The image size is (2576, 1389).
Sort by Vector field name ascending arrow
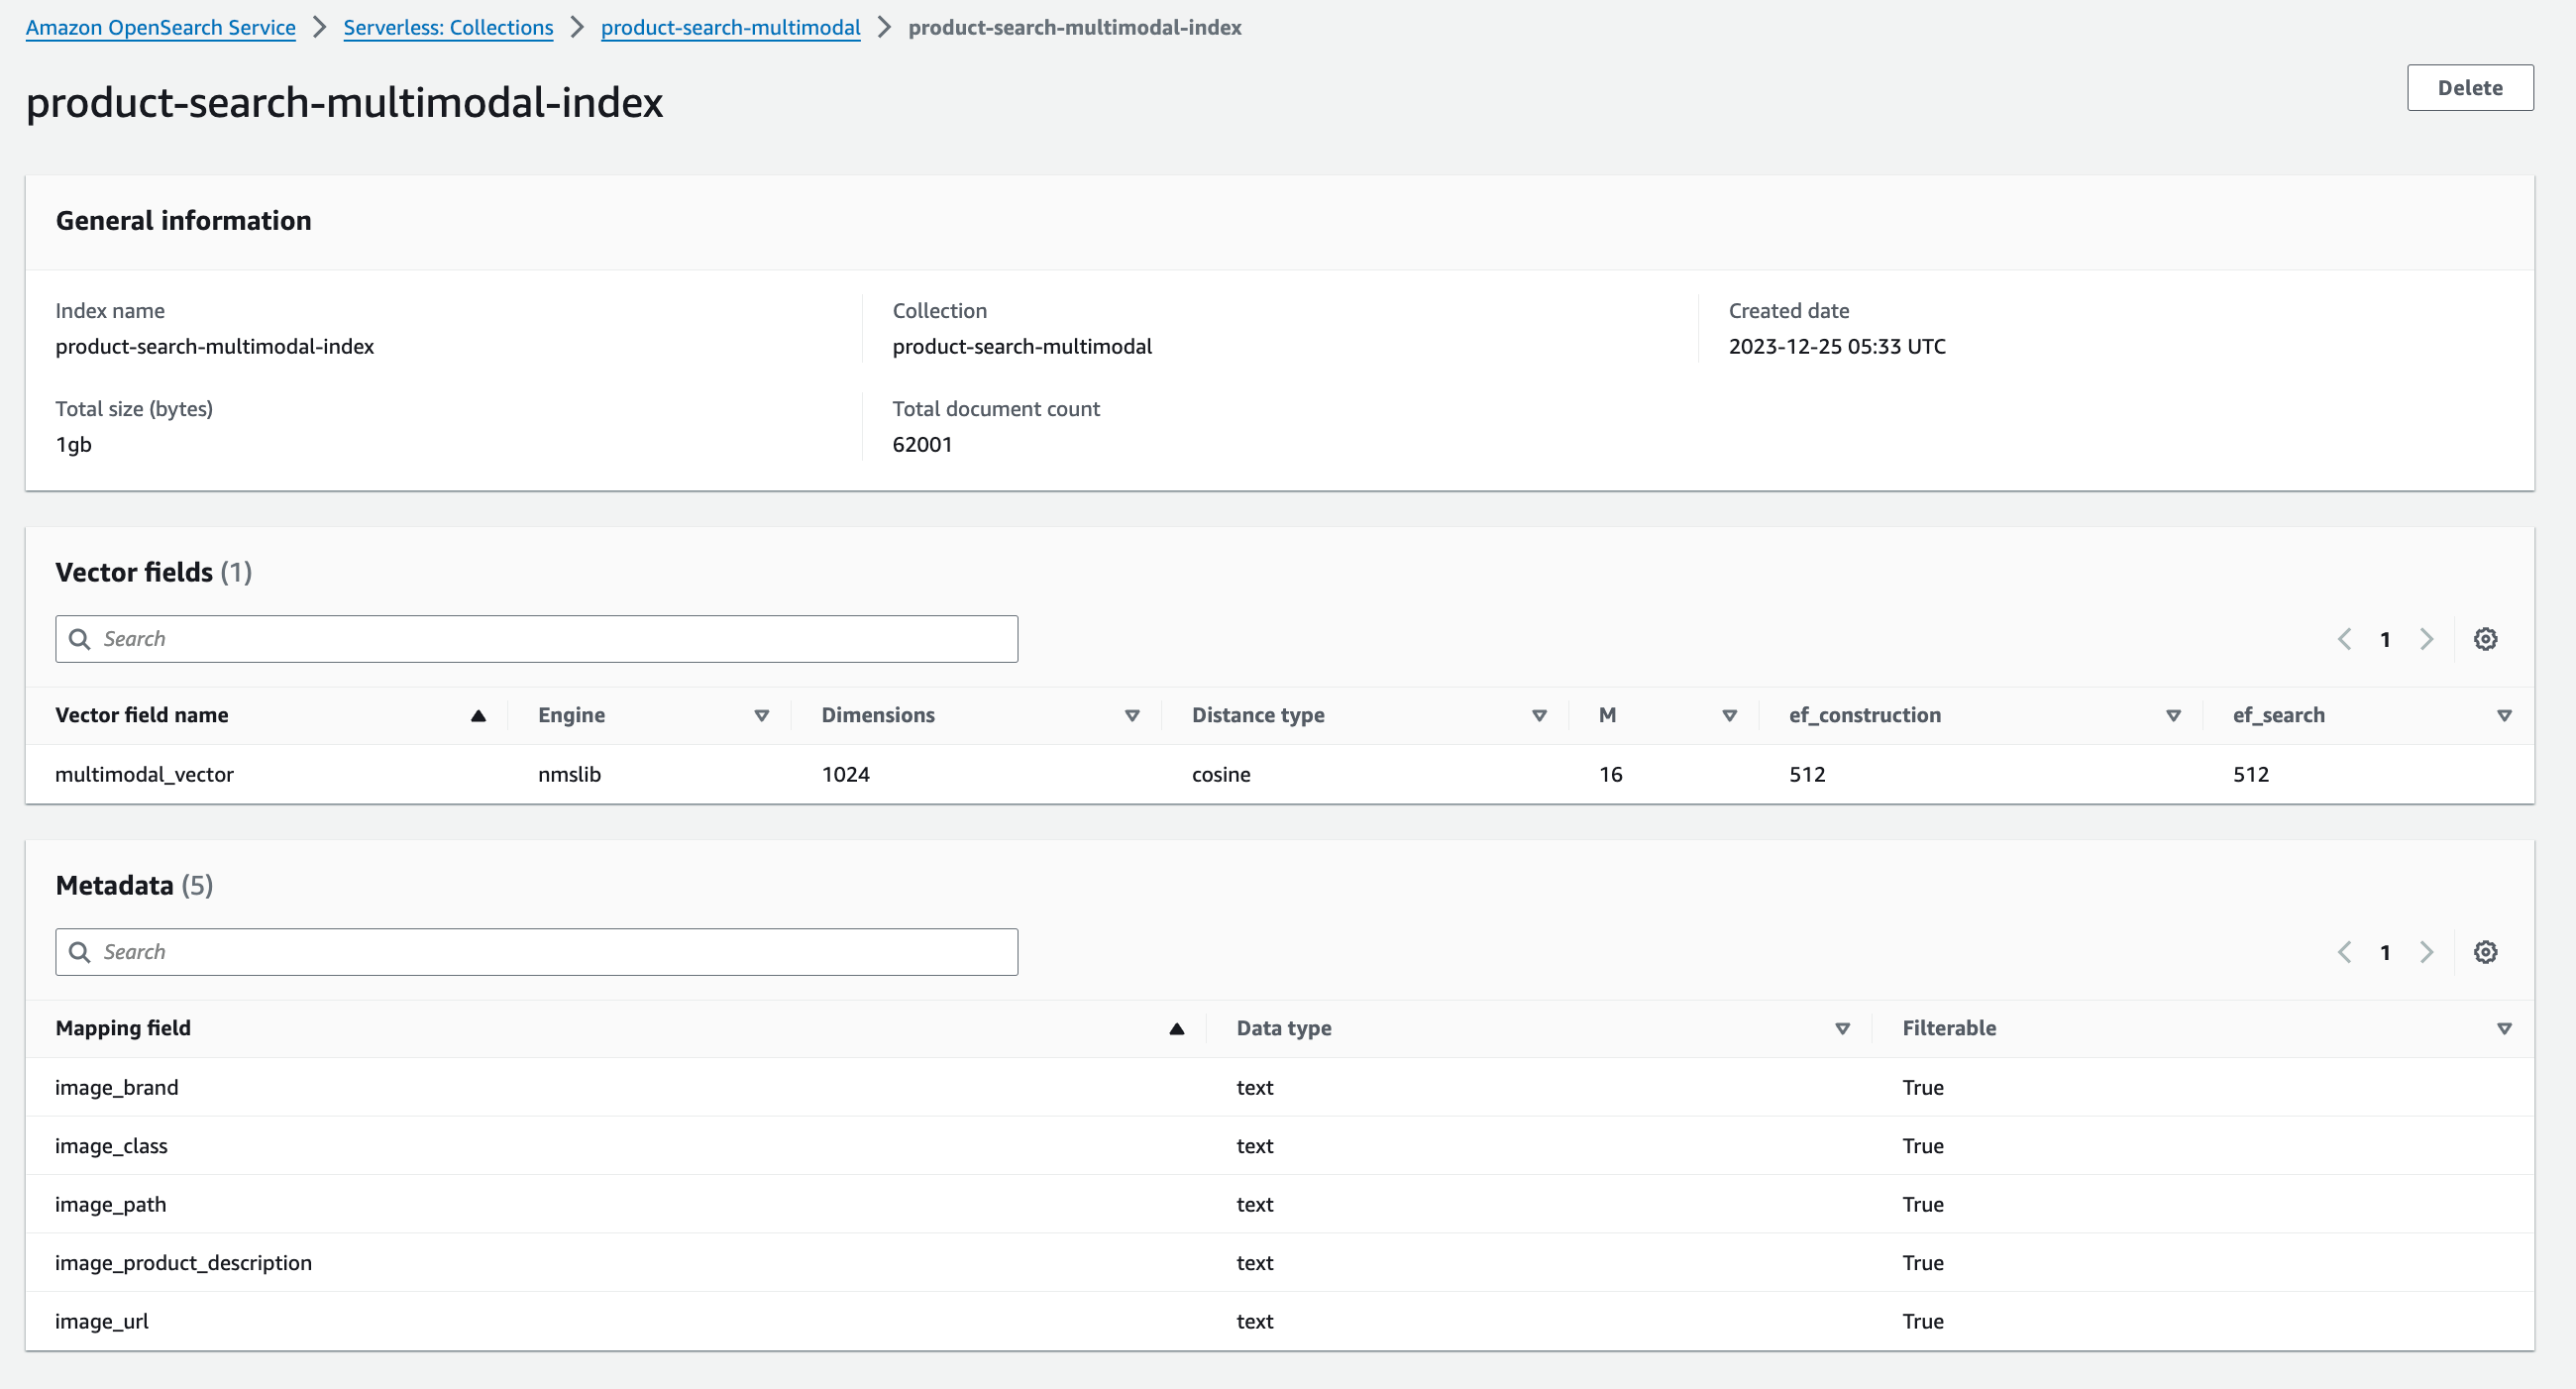[x=478, y=715]
